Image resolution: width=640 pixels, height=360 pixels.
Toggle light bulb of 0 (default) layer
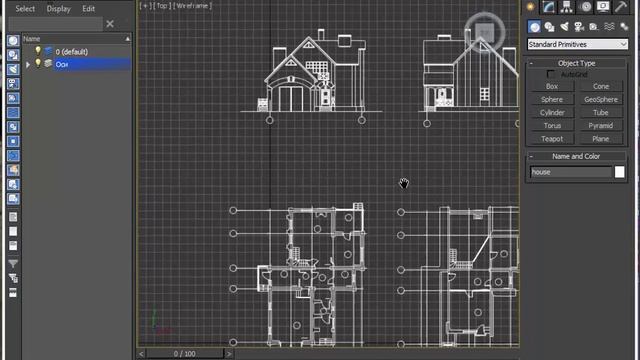click(x=38, y=51)
